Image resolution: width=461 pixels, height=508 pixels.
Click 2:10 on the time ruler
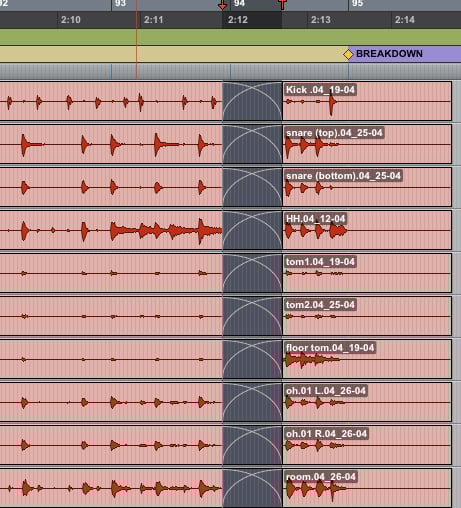pyautogui.click(x=71, y=20)
